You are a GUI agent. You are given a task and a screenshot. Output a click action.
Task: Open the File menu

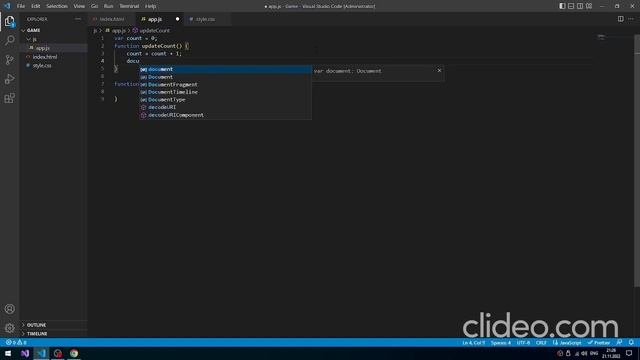(21, 6)
